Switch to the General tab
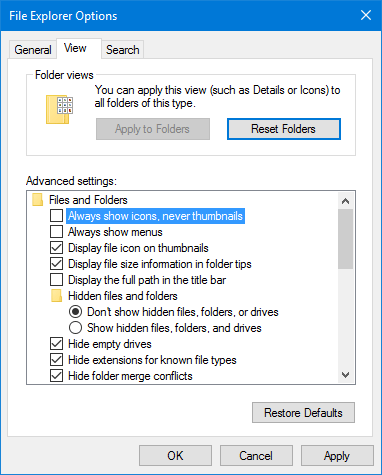Image resolution: width=382 pixels, height=475 pixels. coord(33,50)
